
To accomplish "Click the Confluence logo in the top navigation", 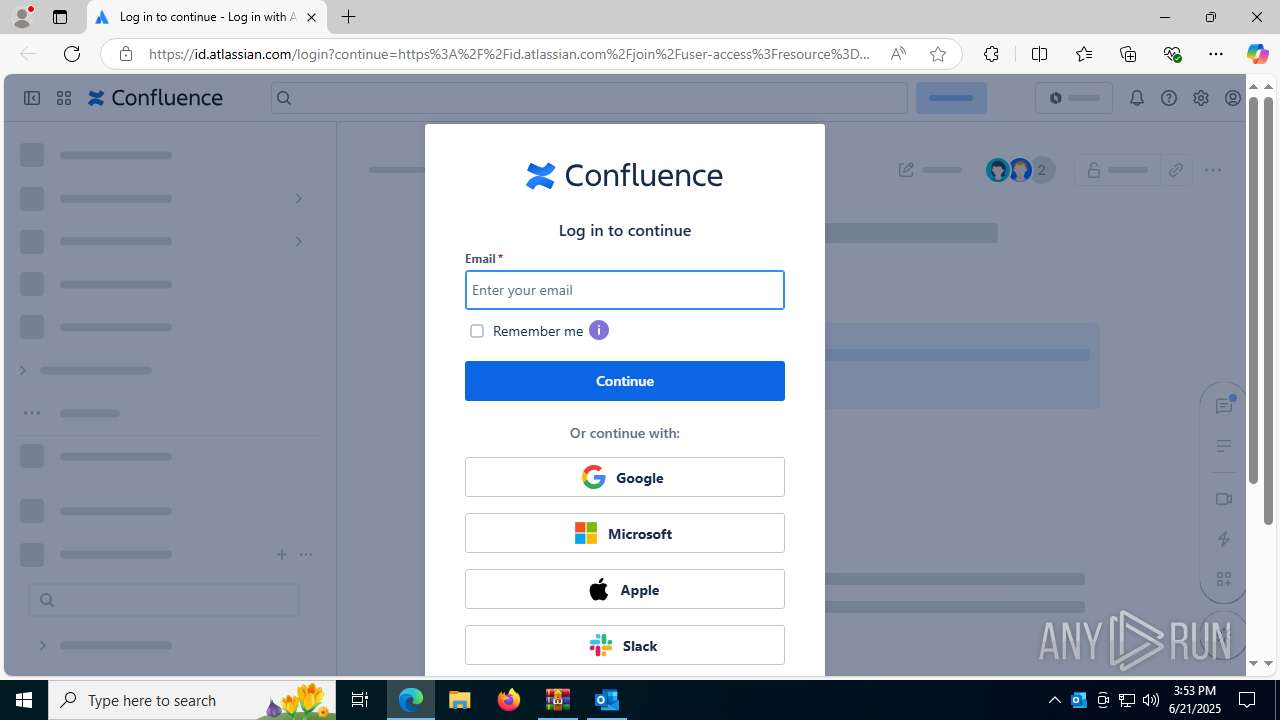I will click(x=155, y=98).
